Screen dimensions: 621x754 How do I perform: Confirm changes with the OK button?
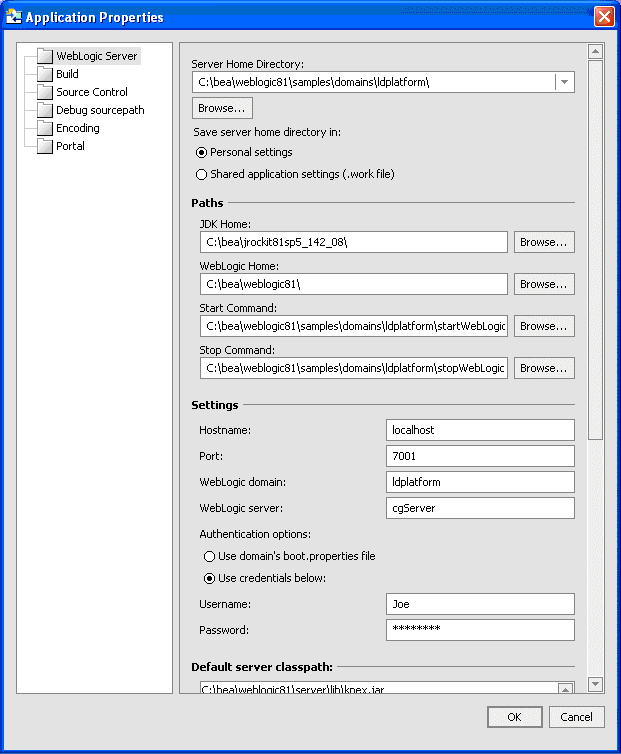coord(515,717)
